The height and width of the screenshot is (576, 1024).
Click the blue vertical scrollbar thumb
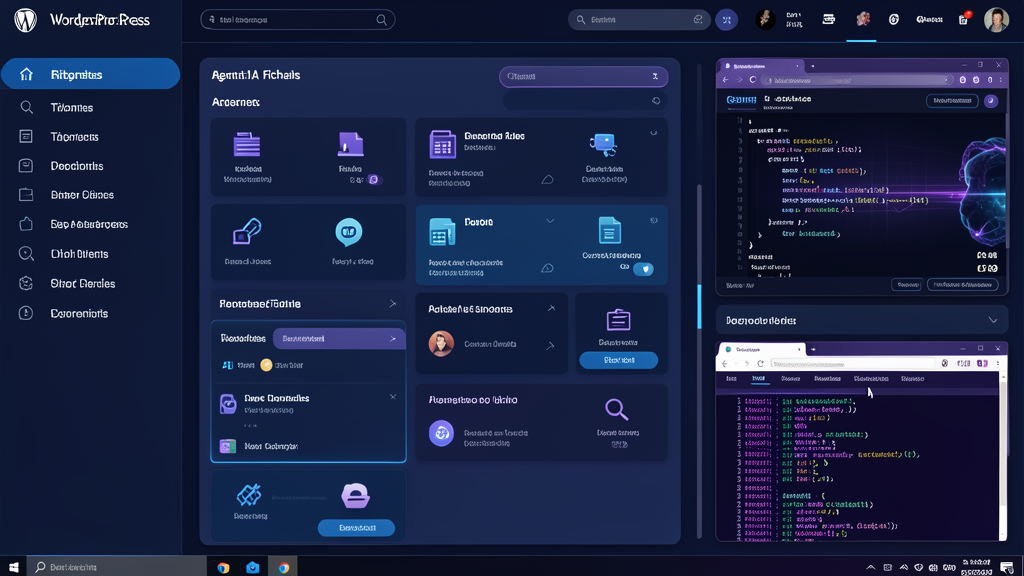[699, 305]
